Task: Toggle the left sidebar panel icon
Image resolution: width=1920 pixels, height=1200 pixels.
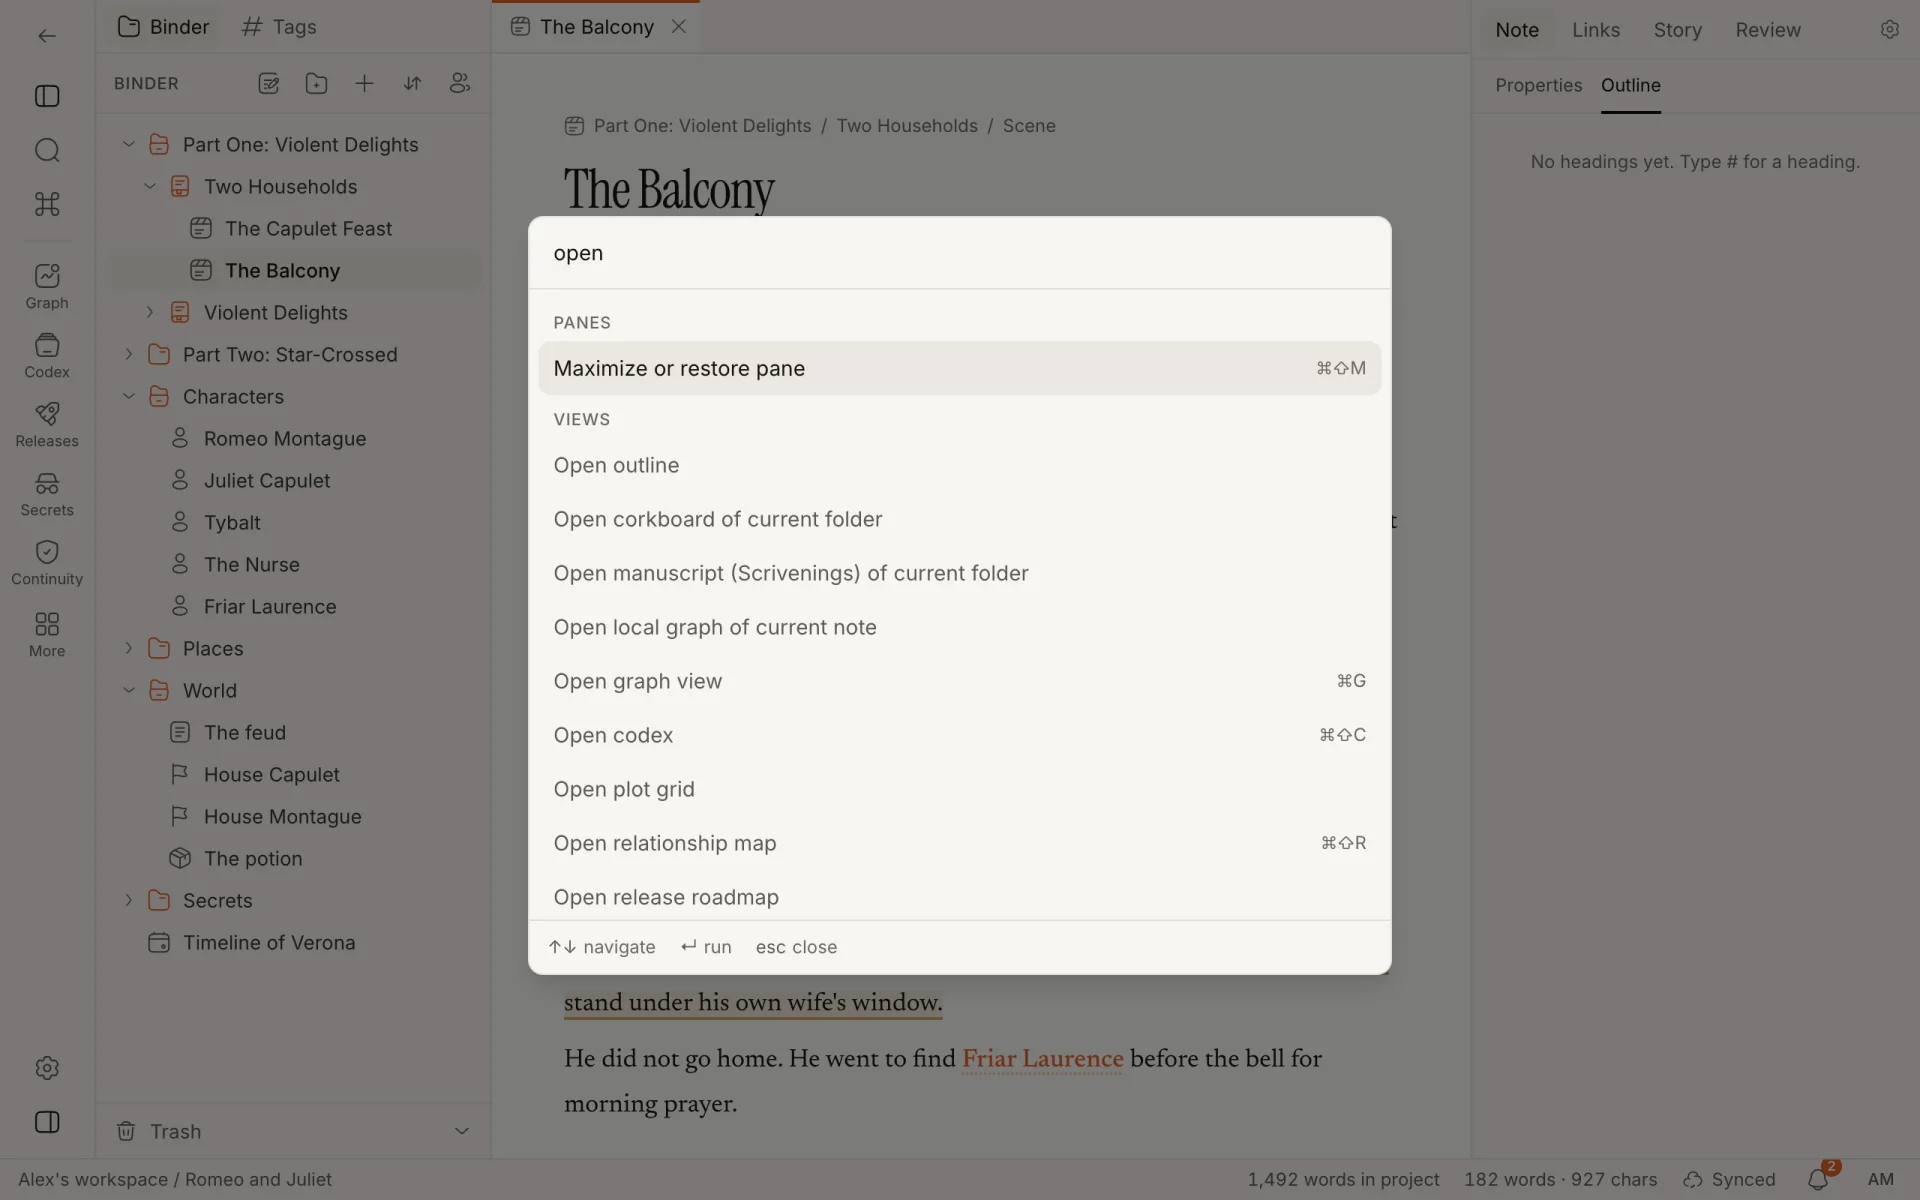Action: coord(47,96)
